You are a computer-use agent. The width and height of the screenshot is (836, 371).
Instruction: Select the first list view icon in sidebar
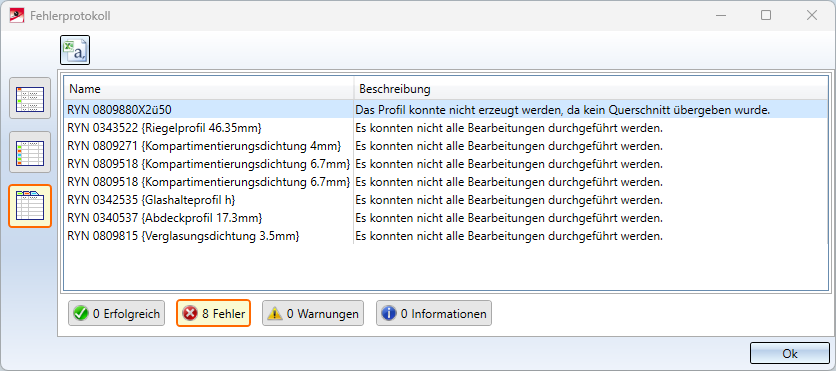click(30, 98)
